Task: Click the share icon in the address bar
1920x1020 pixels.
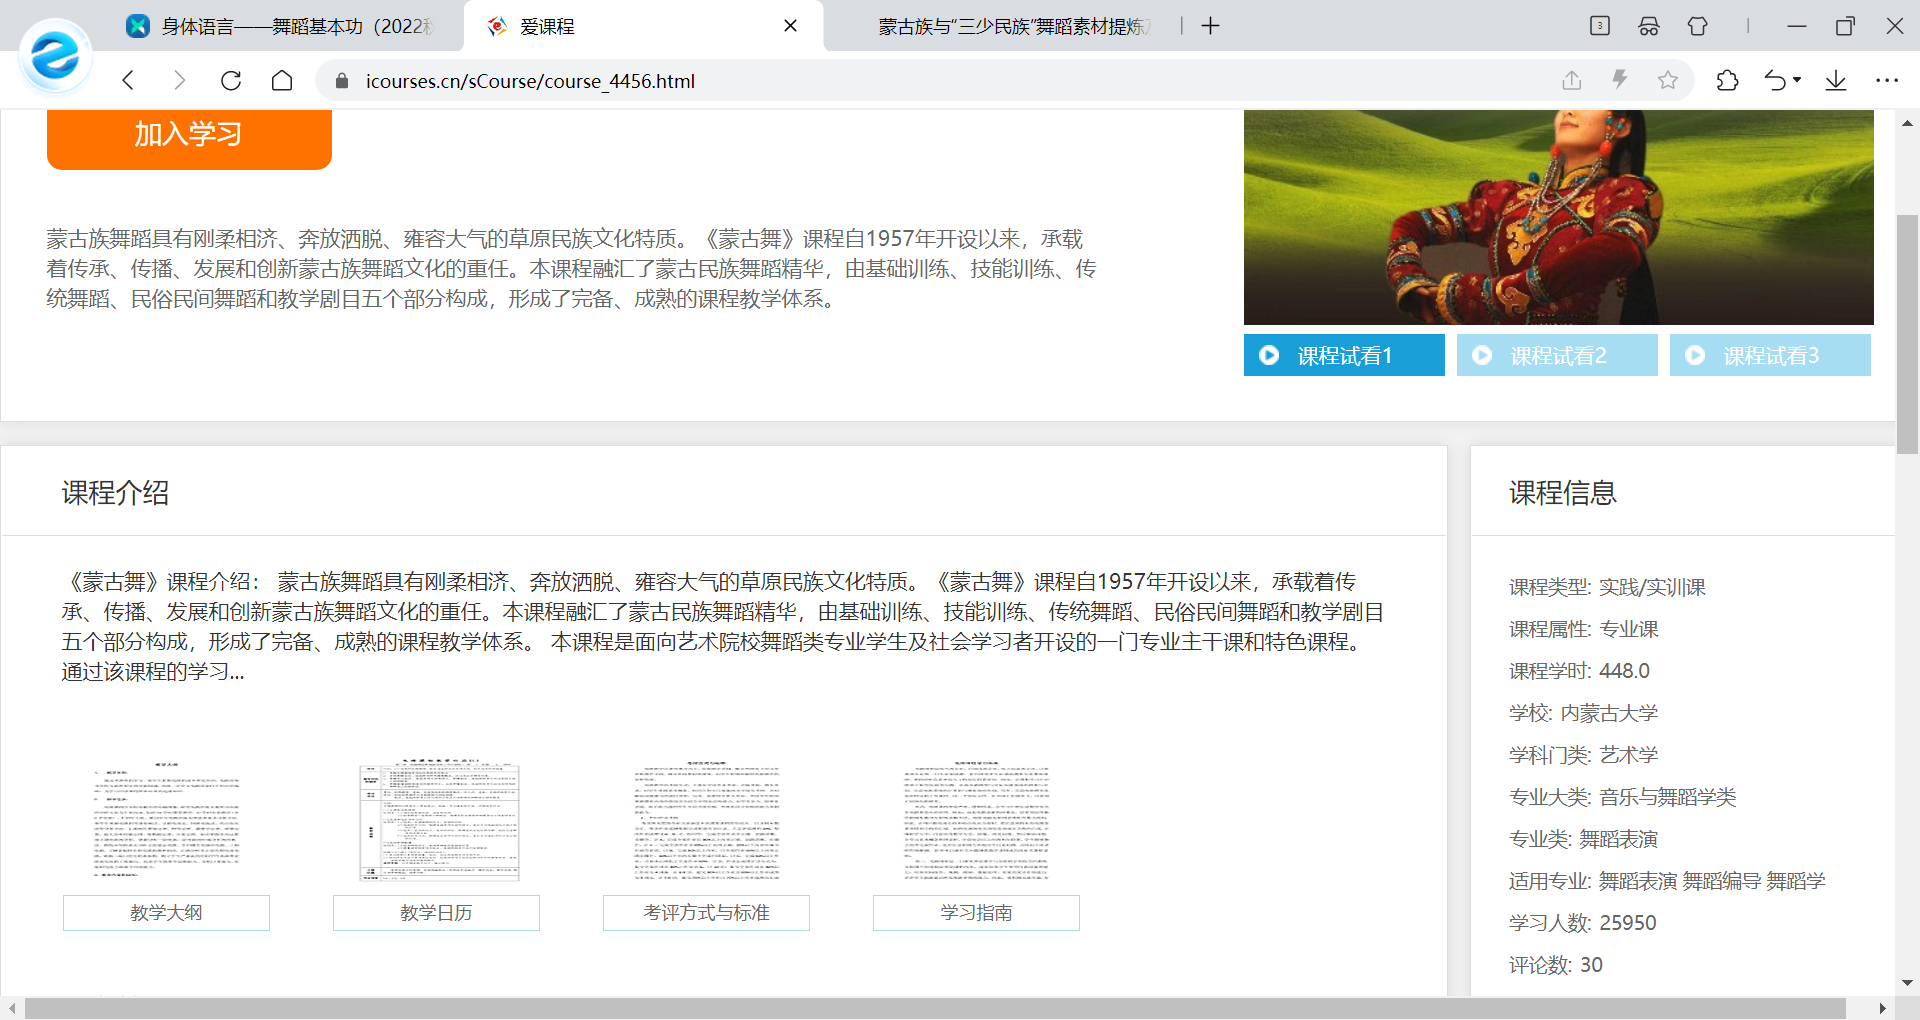Action: click(1572, 80)
